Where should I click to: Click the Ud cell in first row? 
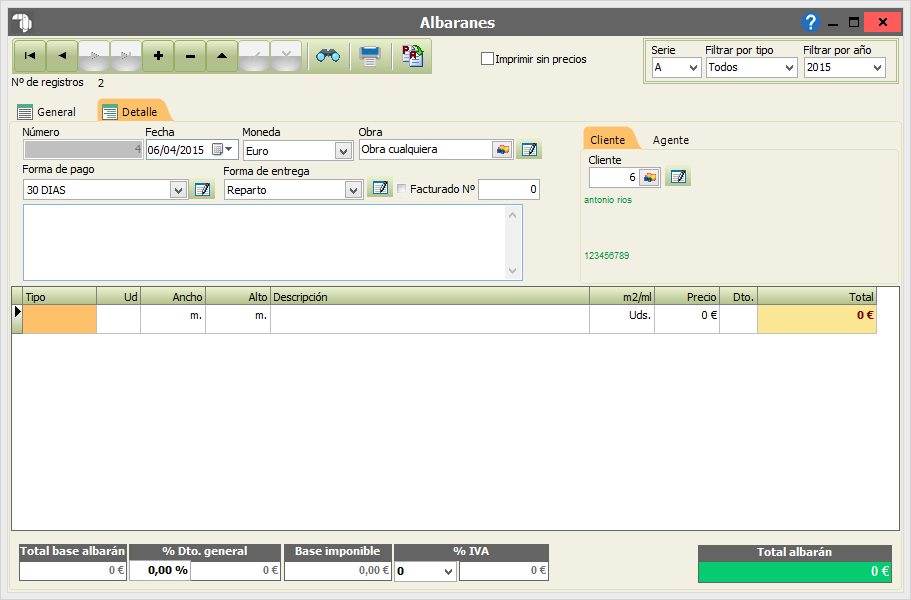click(x=119, y=319)
